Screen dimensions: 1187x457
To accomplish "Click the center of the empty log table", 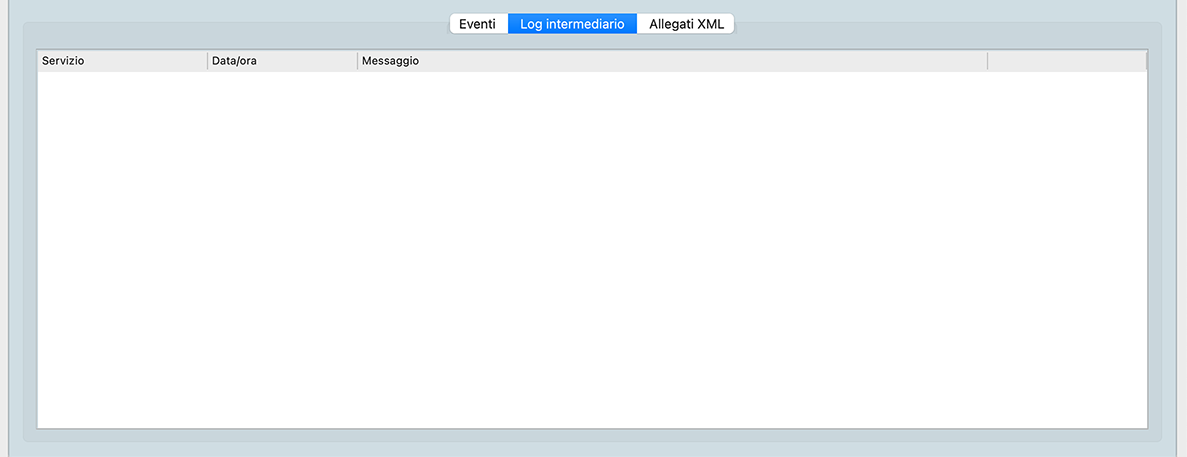I will tap(592, 250).
